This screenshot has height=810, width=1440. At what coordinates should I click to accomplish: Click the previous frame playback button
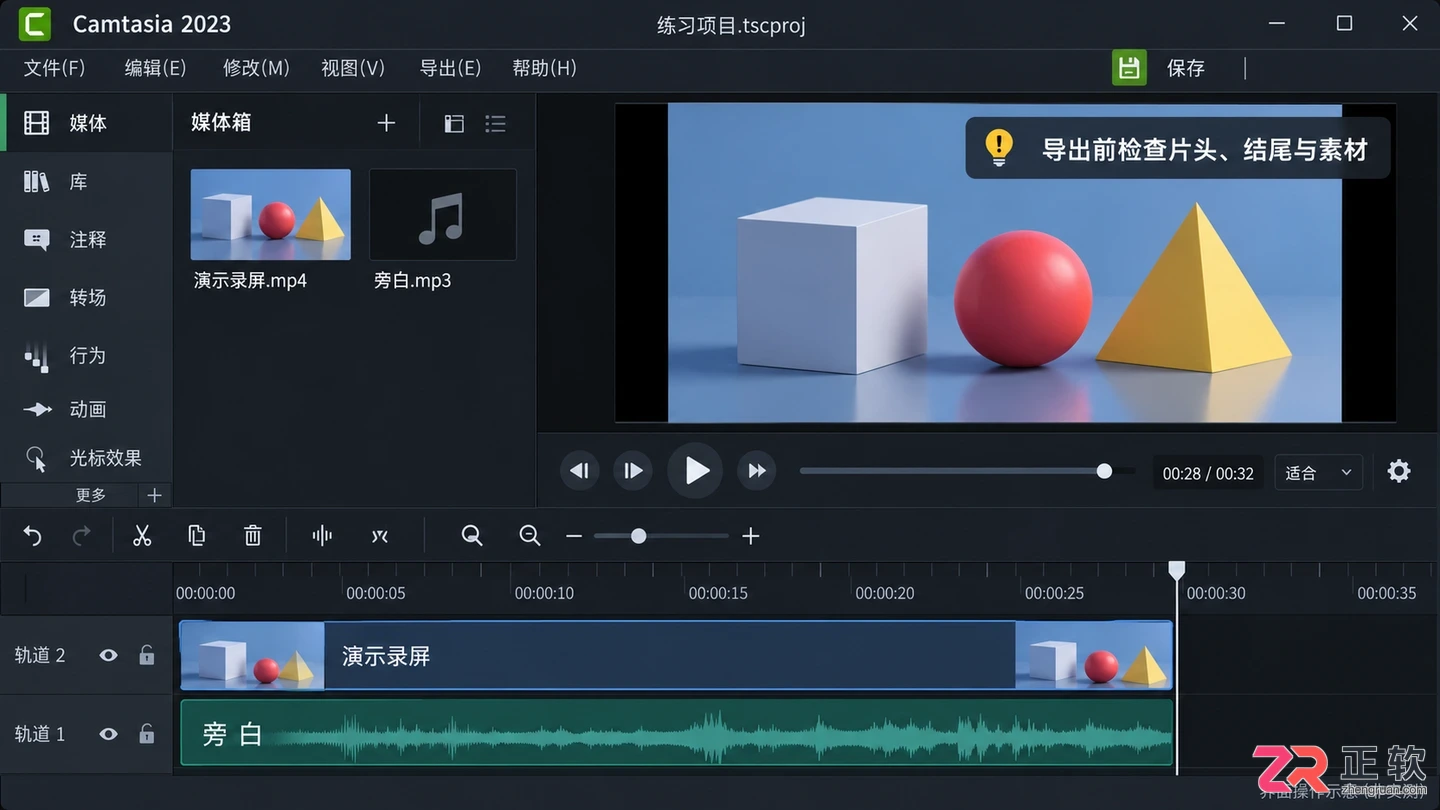(579, 471)
